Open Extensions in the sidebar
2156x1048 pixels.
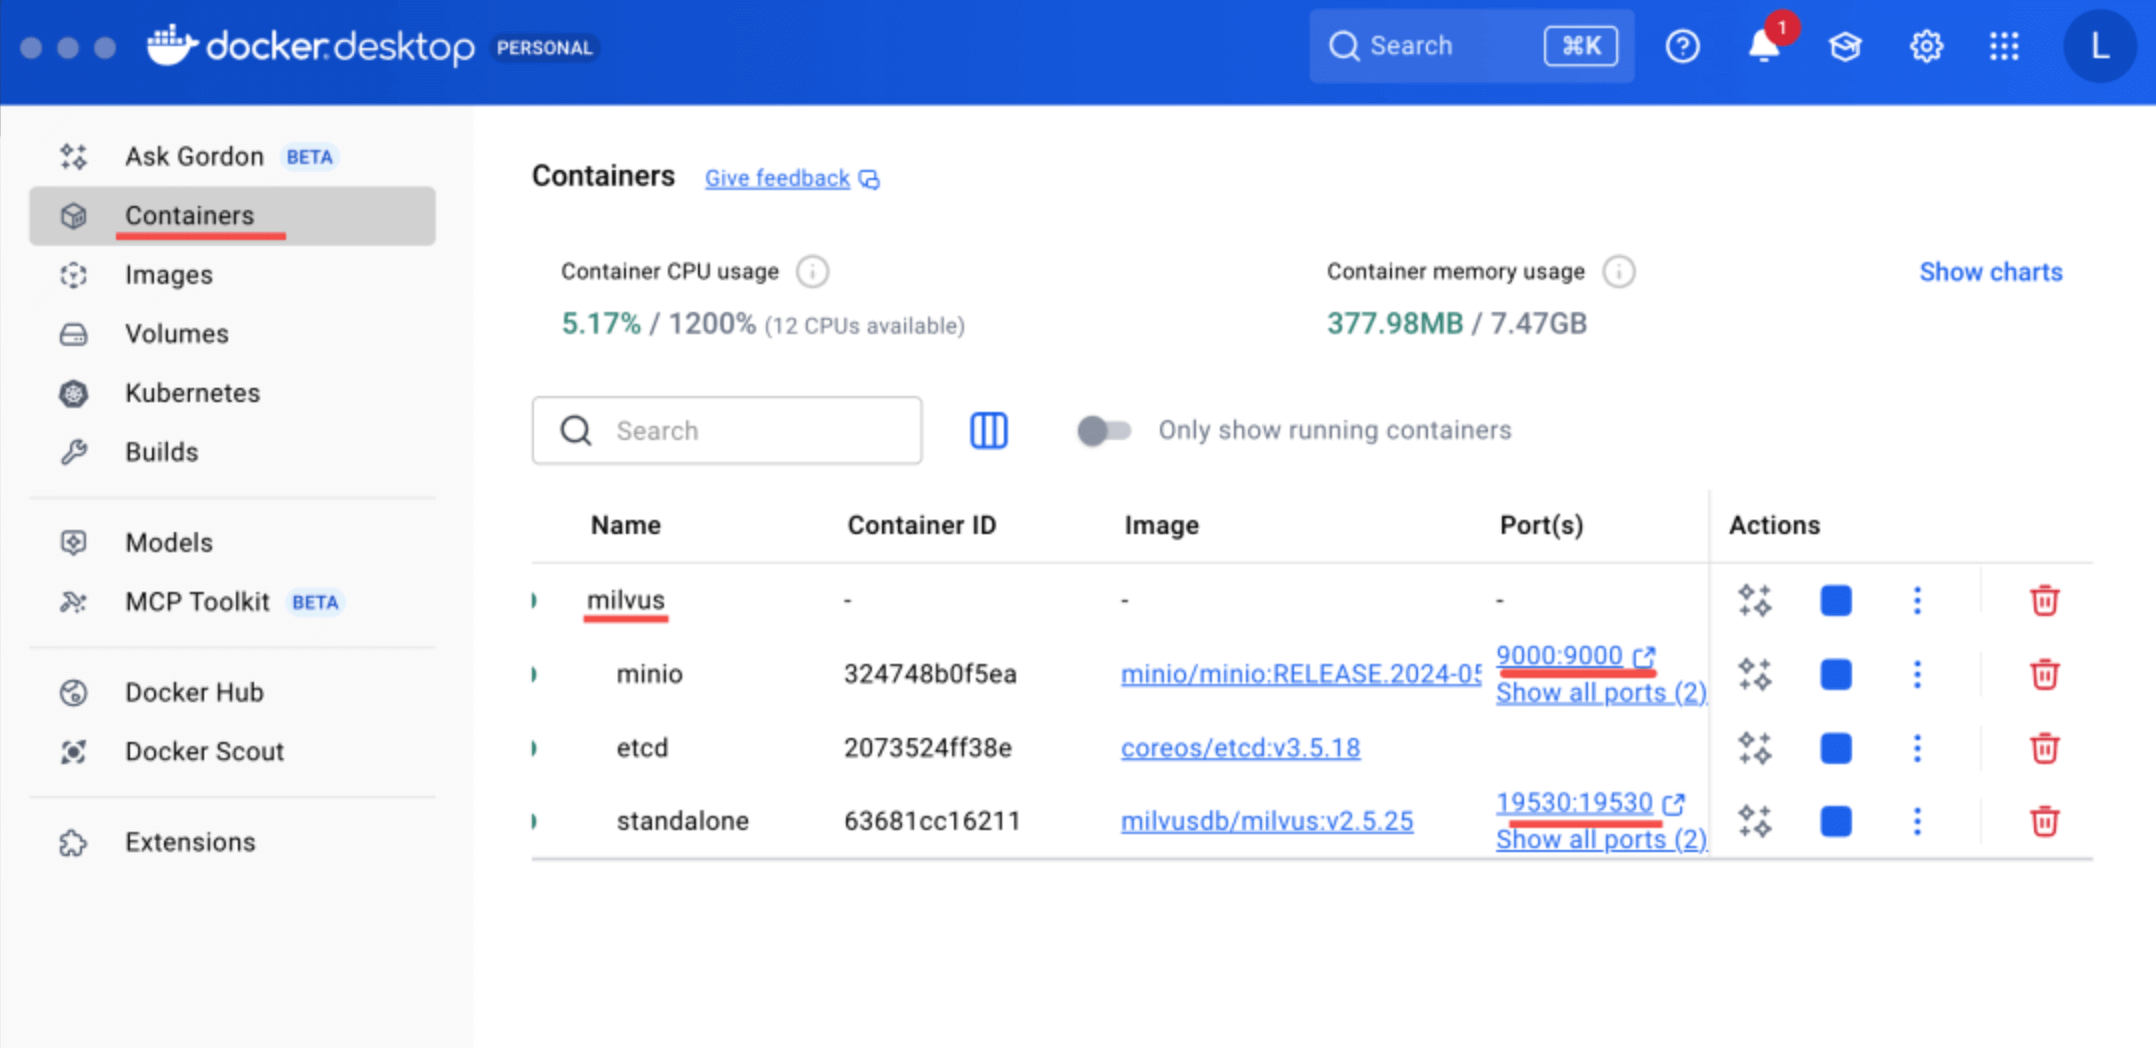coord(232,842)
